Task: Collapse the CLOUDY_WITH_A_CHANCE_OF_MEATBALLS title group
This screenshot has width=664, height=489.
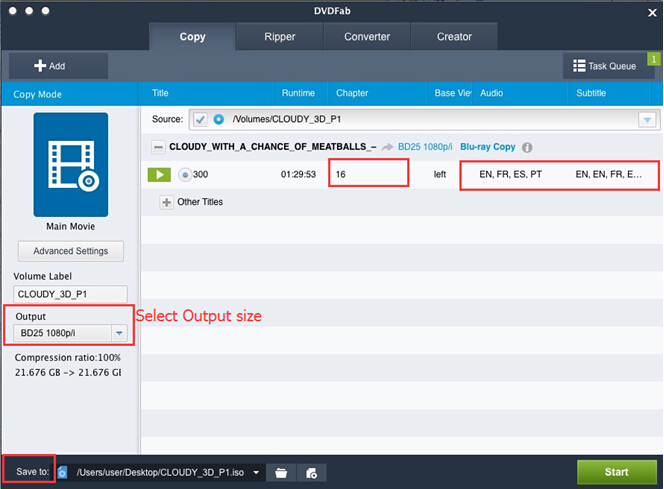Action: click(x=158, y=147)
